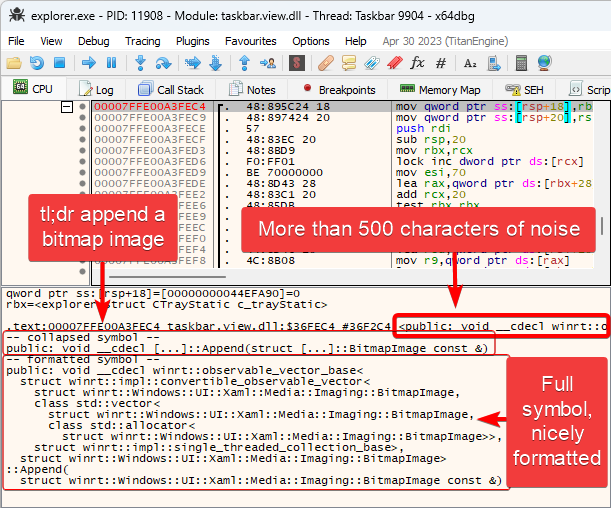The width and height of the screenshot is (611, 508).
Task: Open Functions with the fx icon
Action: [x=417, y=63]
